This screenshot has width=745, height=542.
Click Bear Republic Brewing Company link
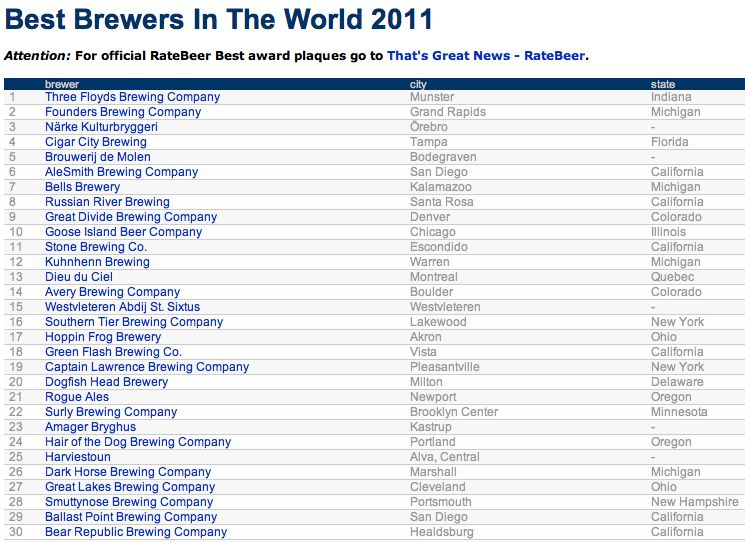pyautogui.click(x=136, y=532)
